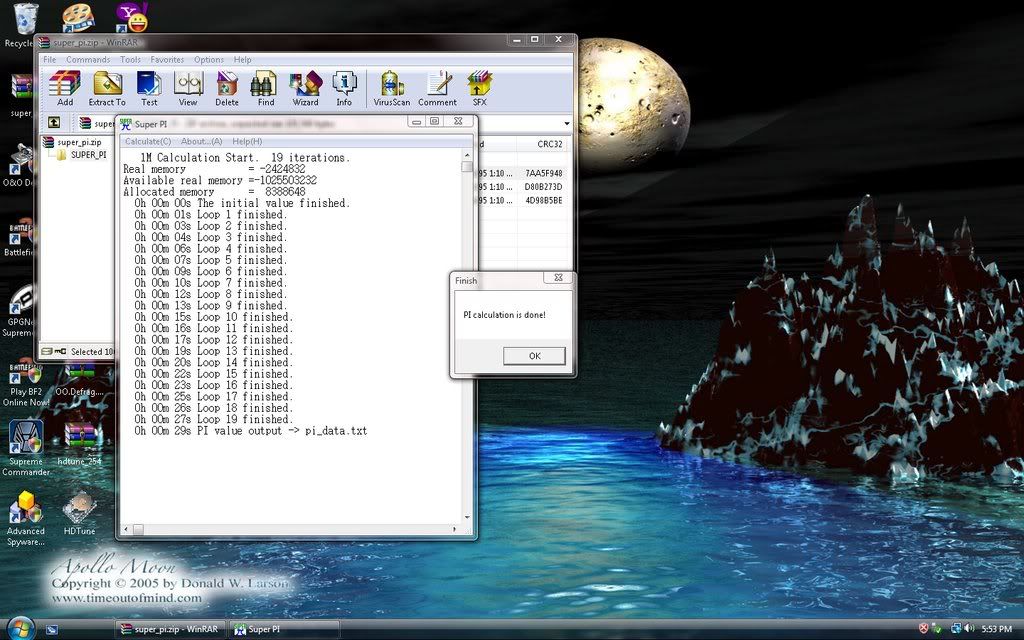This screenshot has height=640, width=1024.
Task: Click WinRAR up-one-level folder arrow icon
Action: coord(54,123)
